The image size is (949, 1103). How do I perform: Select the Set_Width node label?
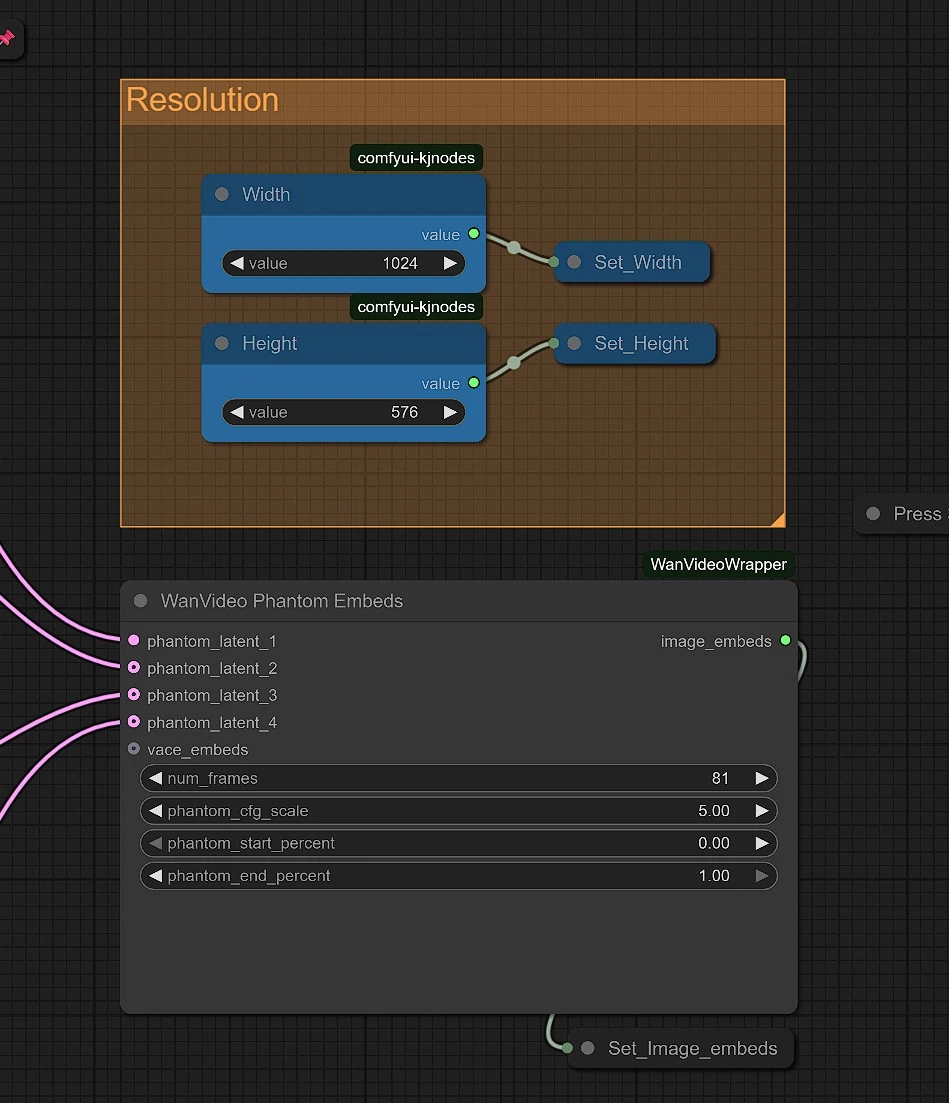pyautogui.click(x=638, y=262)
